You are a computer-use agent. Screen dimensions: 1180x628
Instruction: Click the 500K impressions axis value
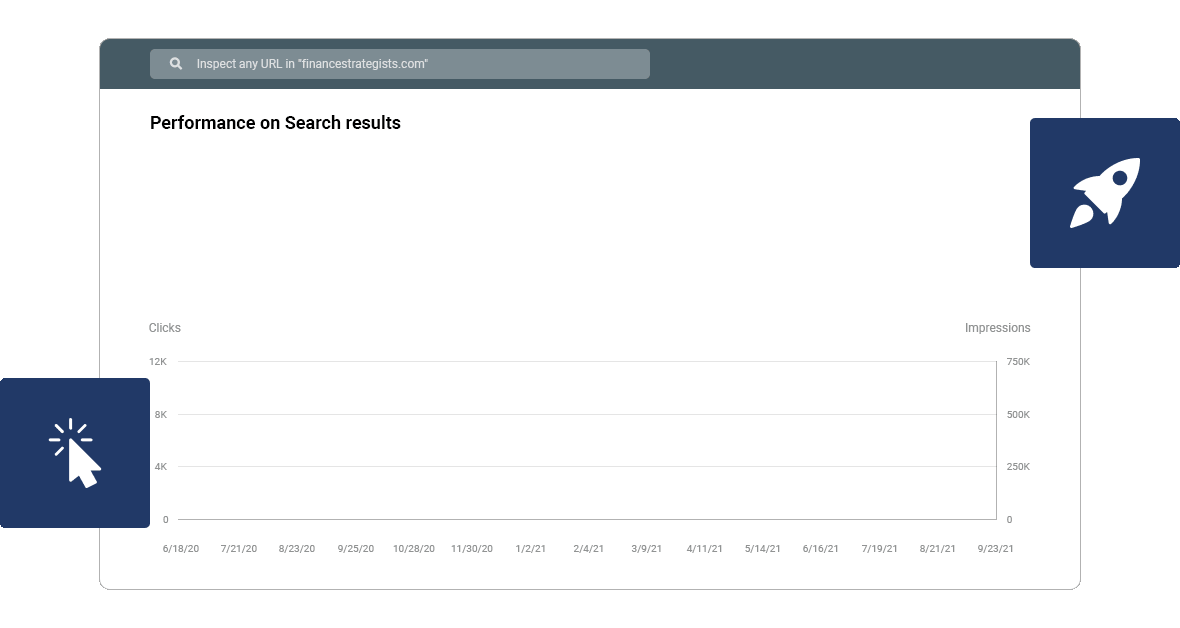(x=1018, y=414)
